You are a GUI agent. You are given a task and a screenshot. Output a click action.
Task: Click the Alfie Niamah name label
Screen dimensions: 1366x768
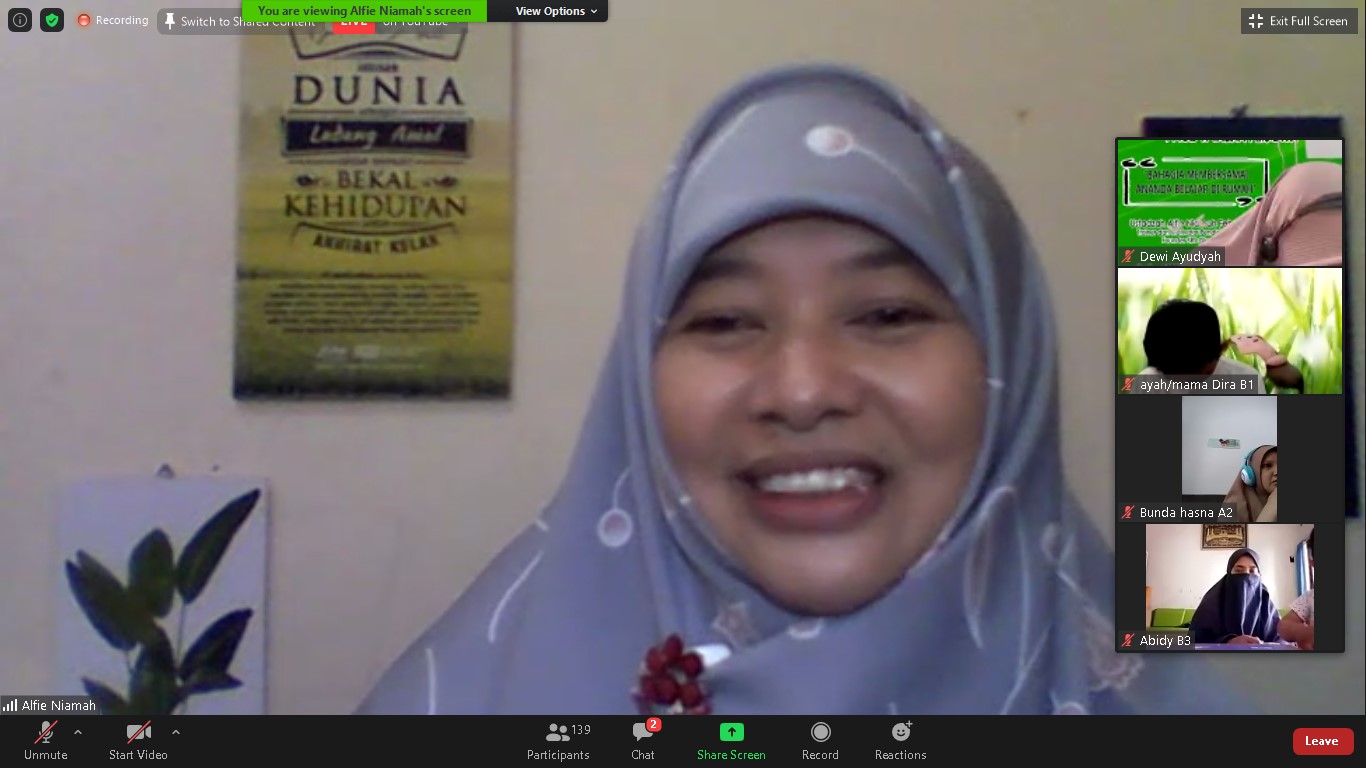click(x=59, y=705)
